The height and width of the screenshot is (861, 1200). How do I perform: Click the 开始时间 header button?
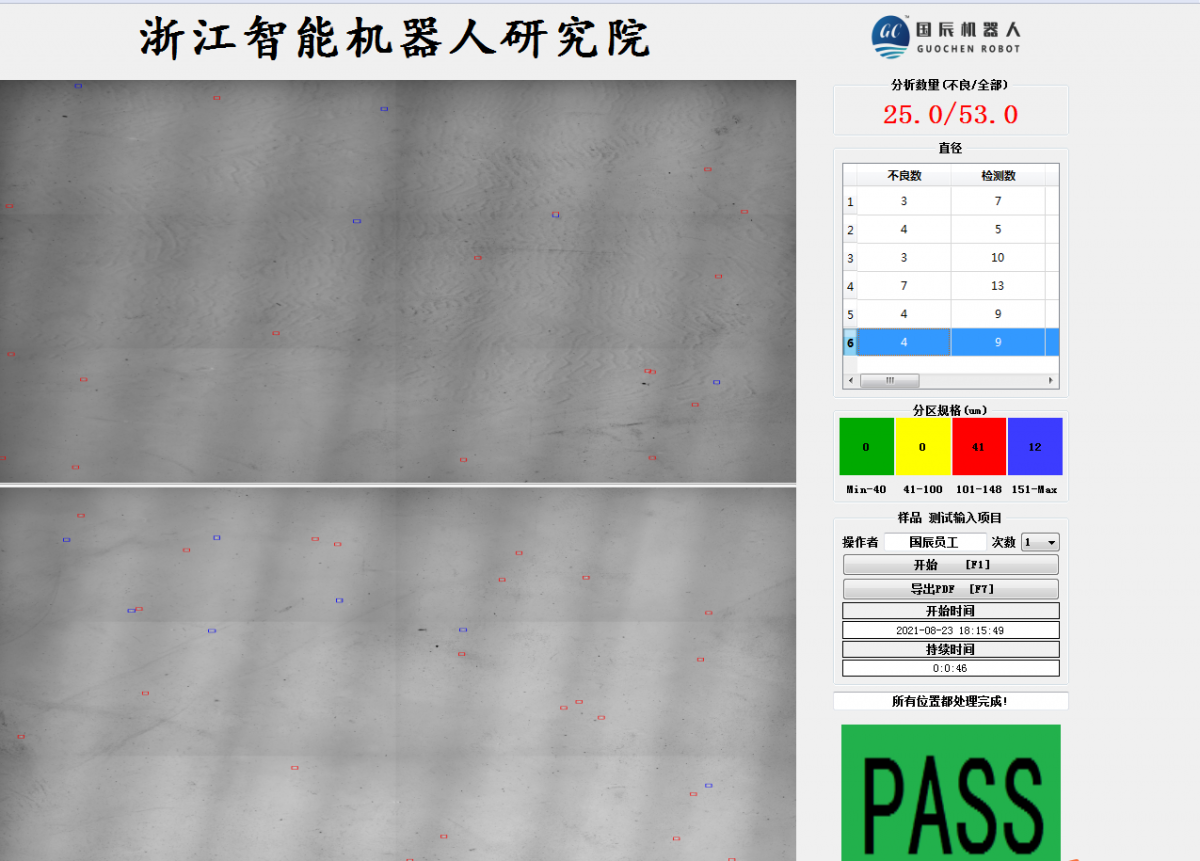950,610
